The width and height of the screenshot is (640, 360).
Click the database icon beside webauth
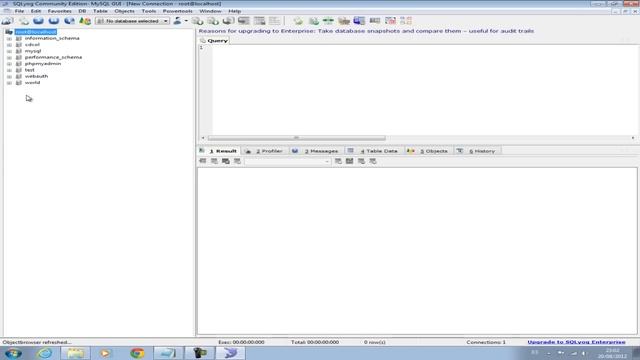click(19, 76)
